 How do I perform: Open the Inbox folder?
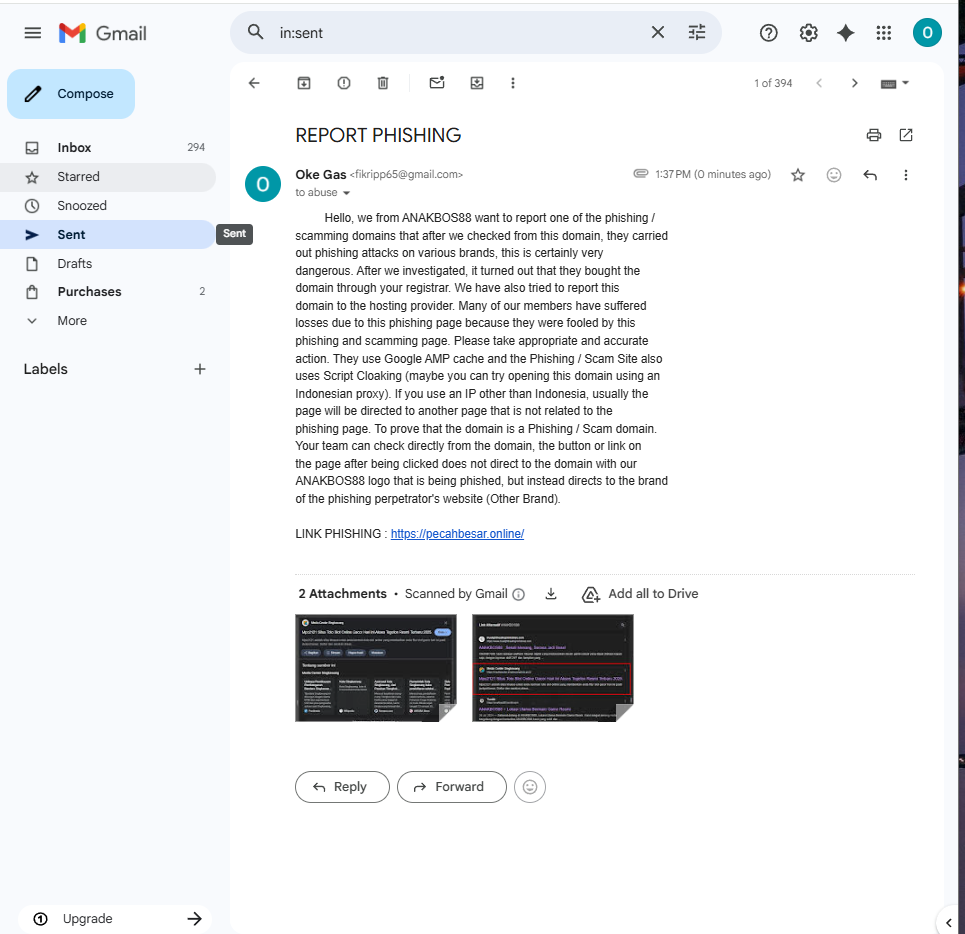pyautogui.click(x=108, y=148)
